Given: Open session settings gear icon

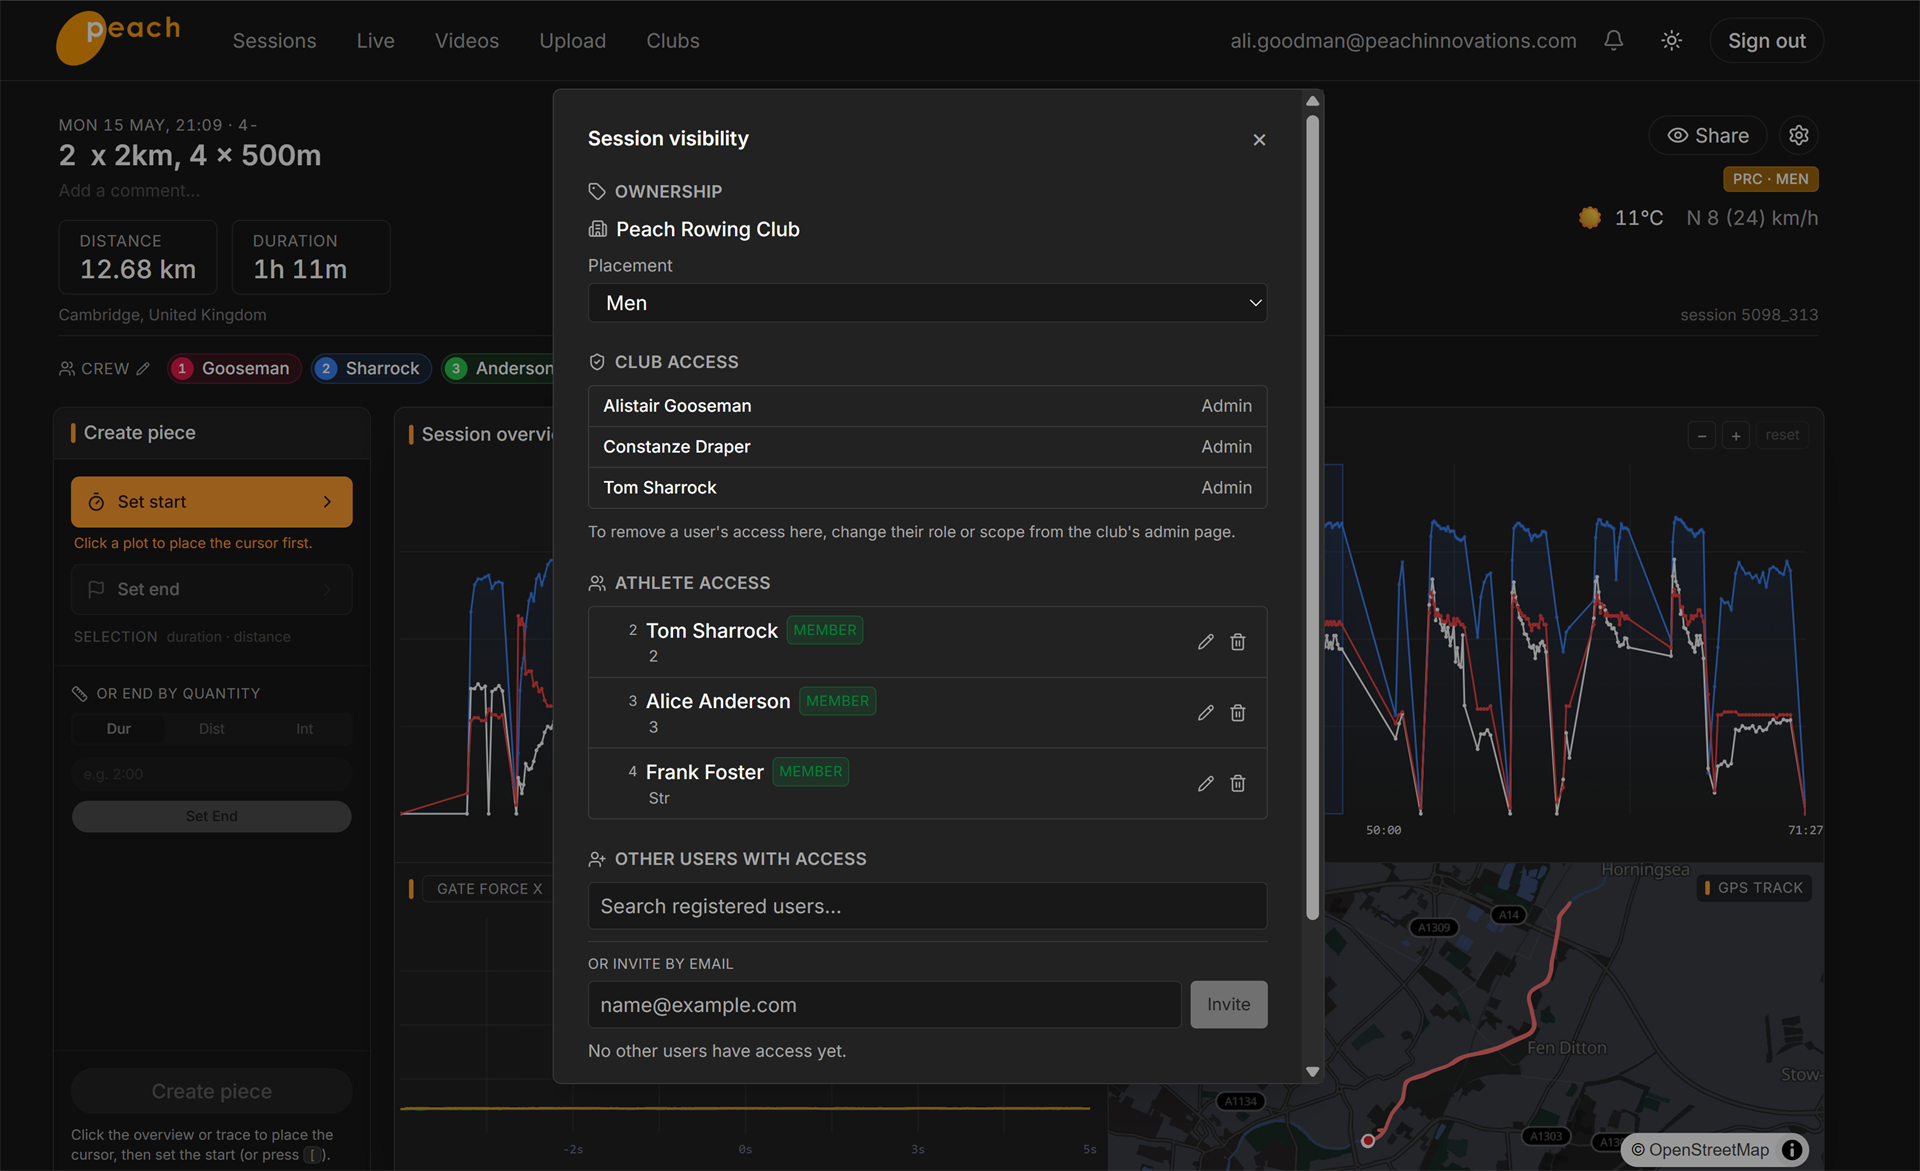Looking at the screenshot, I should pyautogui.click(x=1798, y=135).
